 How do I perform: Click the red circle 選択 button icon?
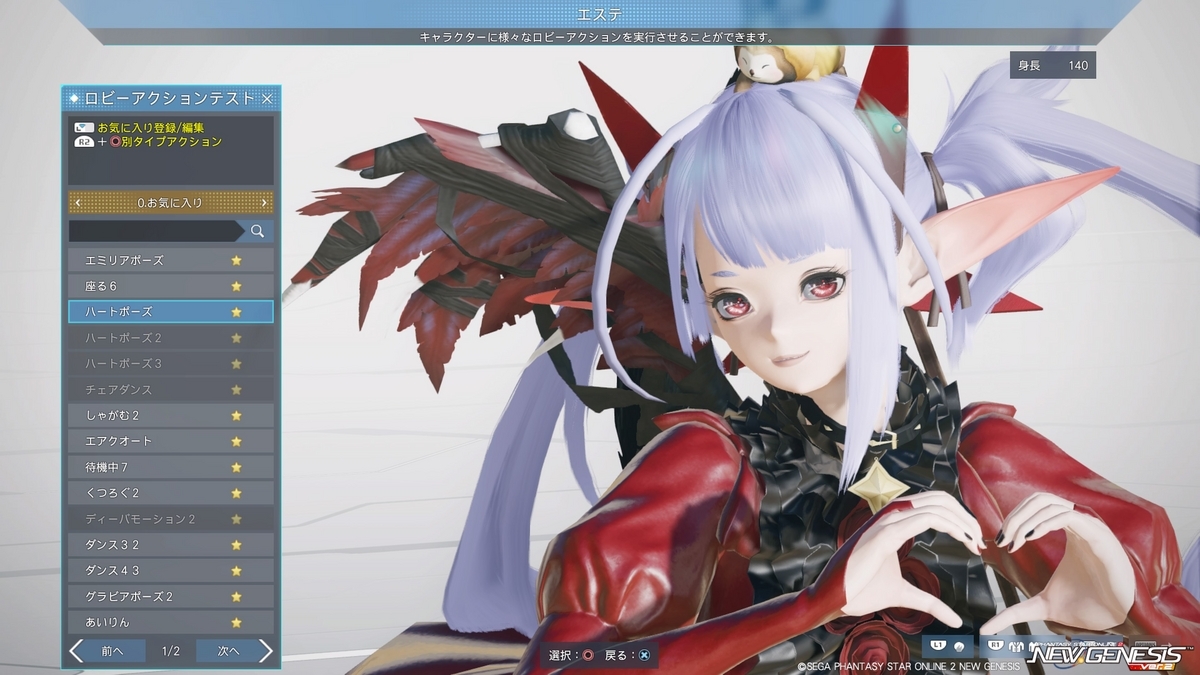[588, 655]
